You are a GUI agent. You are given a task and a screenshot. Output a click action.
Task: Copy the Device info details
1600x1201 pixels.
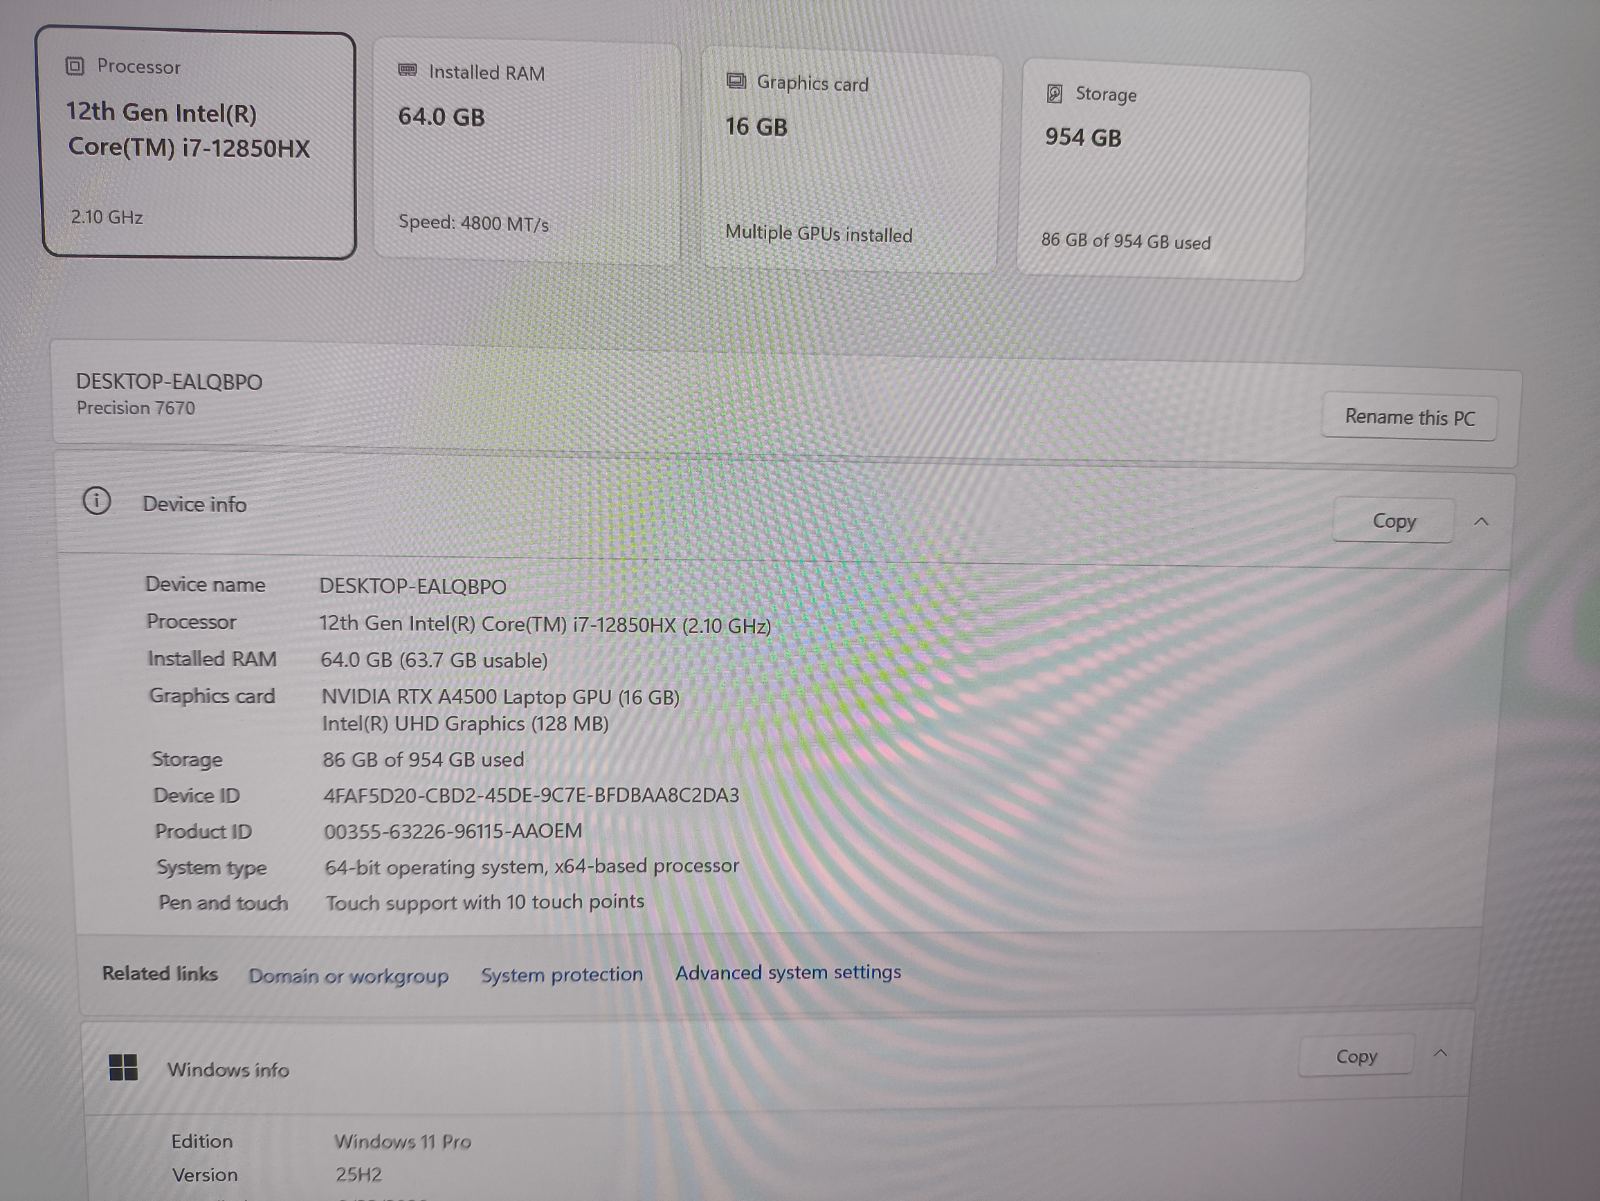(x=1394, y=521)
